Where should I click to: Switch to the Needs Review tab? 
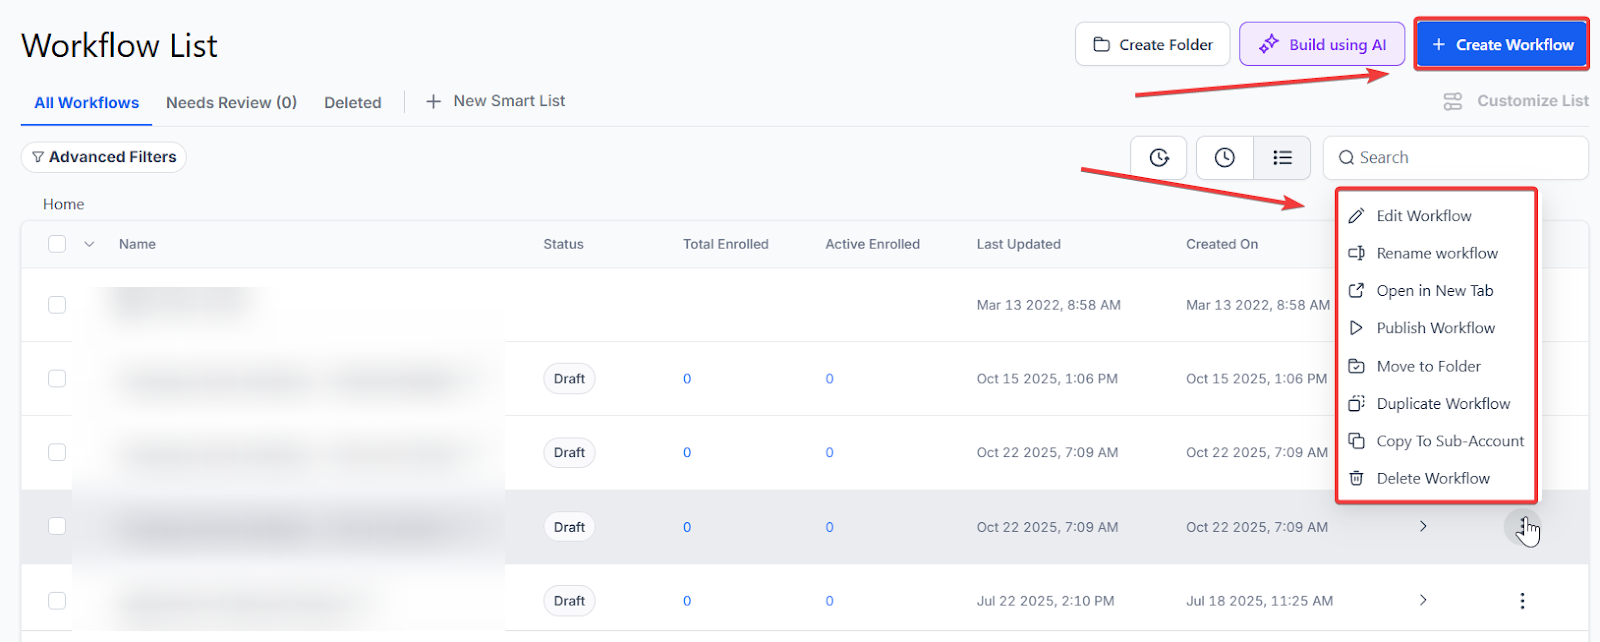pos(231,103)
